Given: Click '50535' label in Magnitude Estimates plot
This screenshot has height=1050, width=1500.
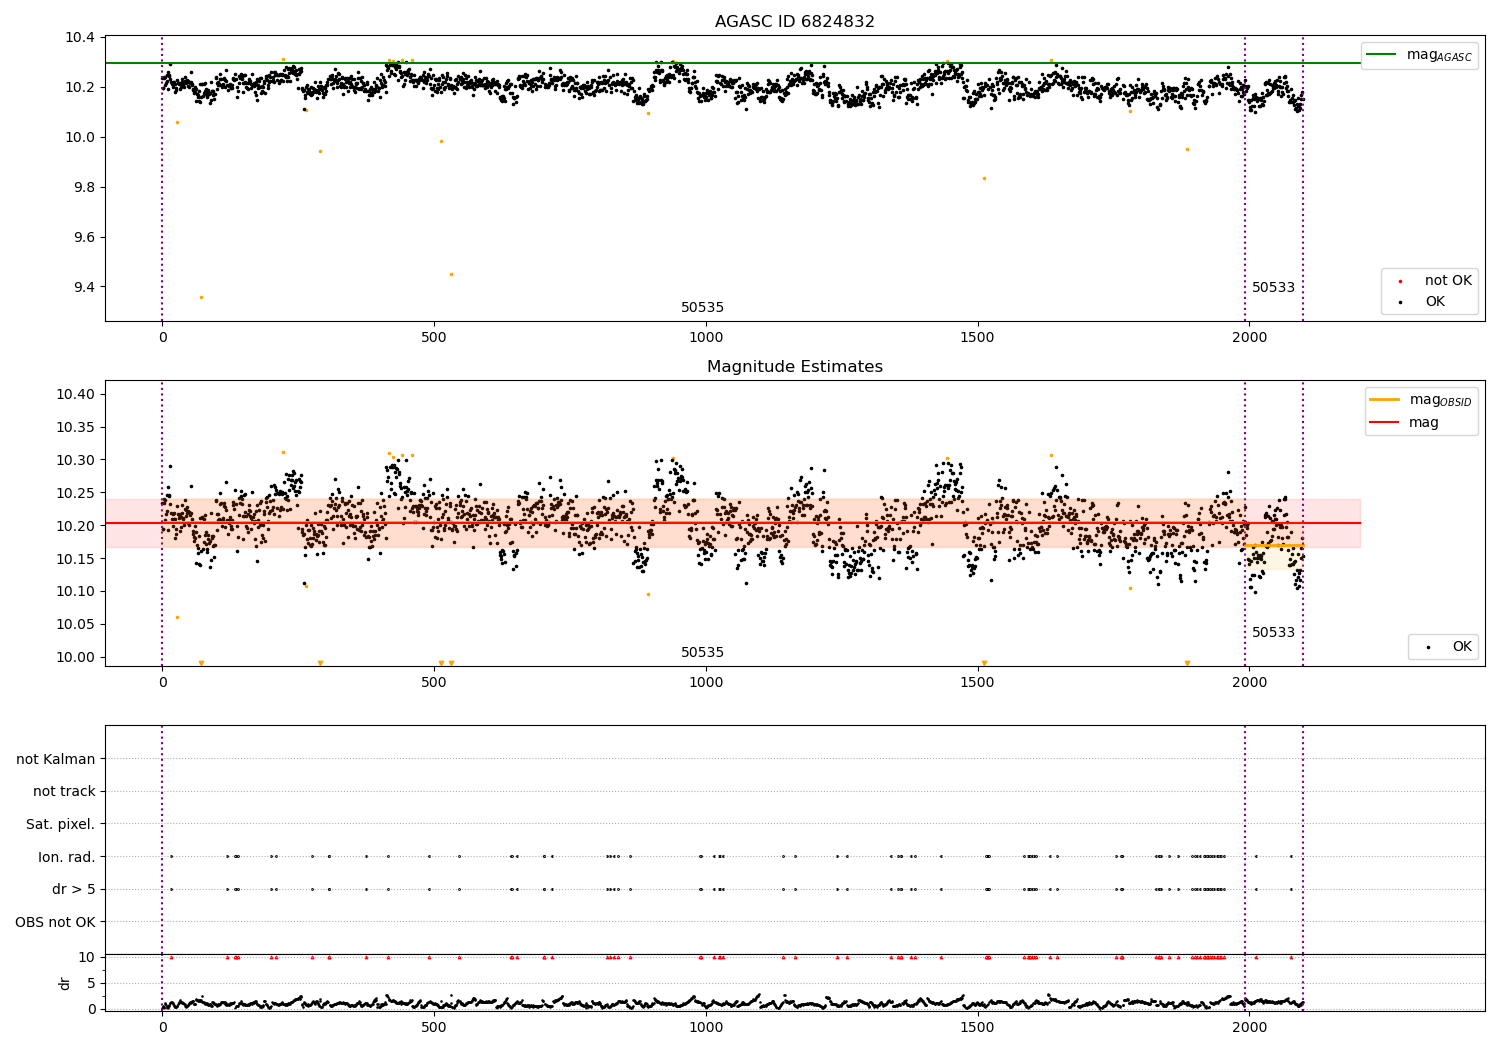Looking at the screenshot, I should (x=702, y=653).
